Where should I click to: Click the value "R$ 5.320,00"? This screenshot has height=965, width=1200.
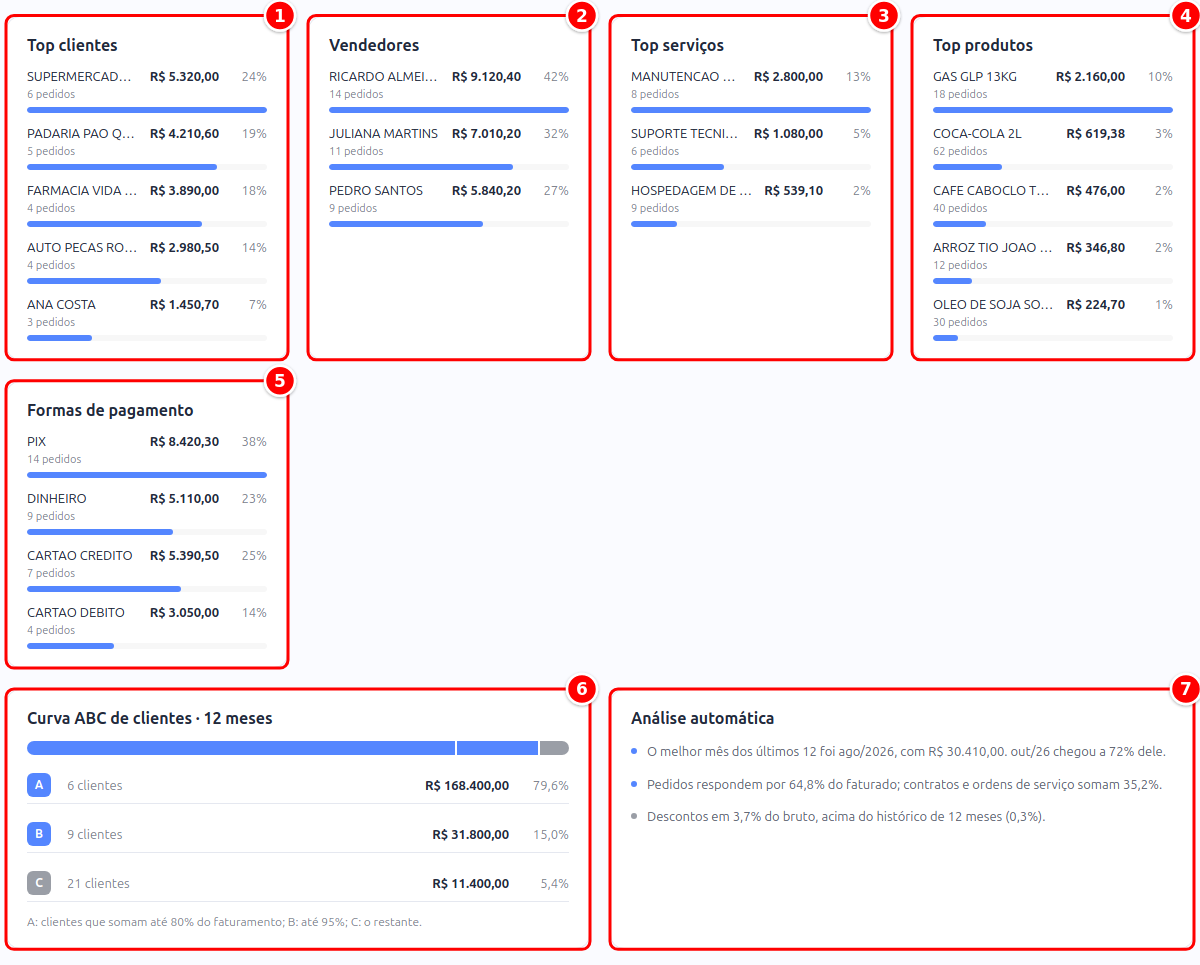[x=185, y=77]
